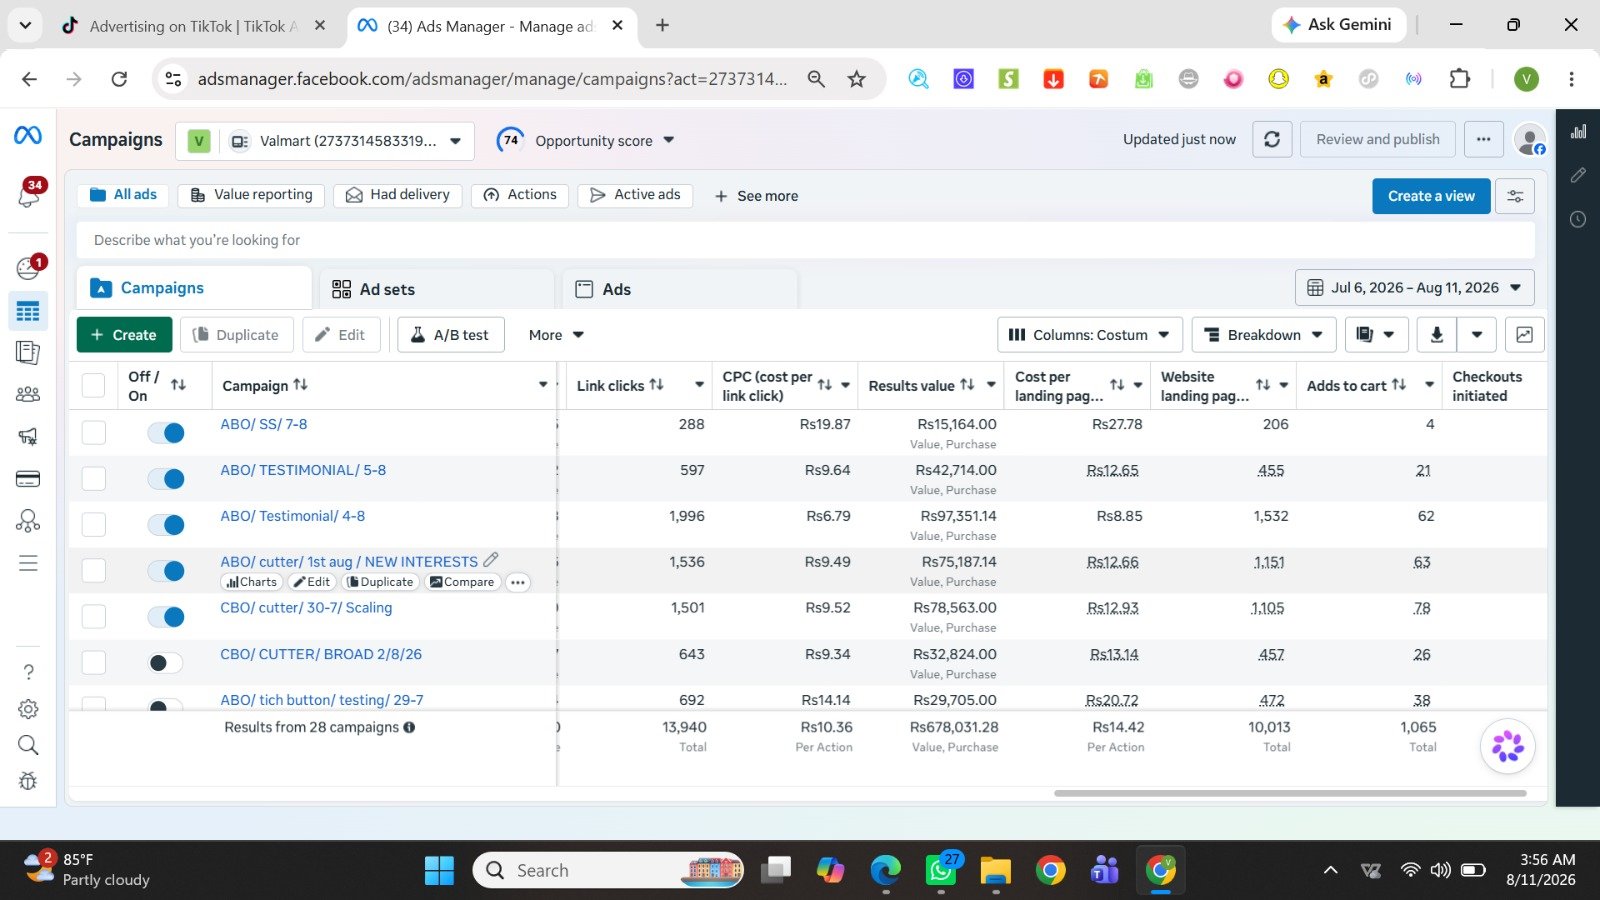Open Help question mark icon

(28, 672)
